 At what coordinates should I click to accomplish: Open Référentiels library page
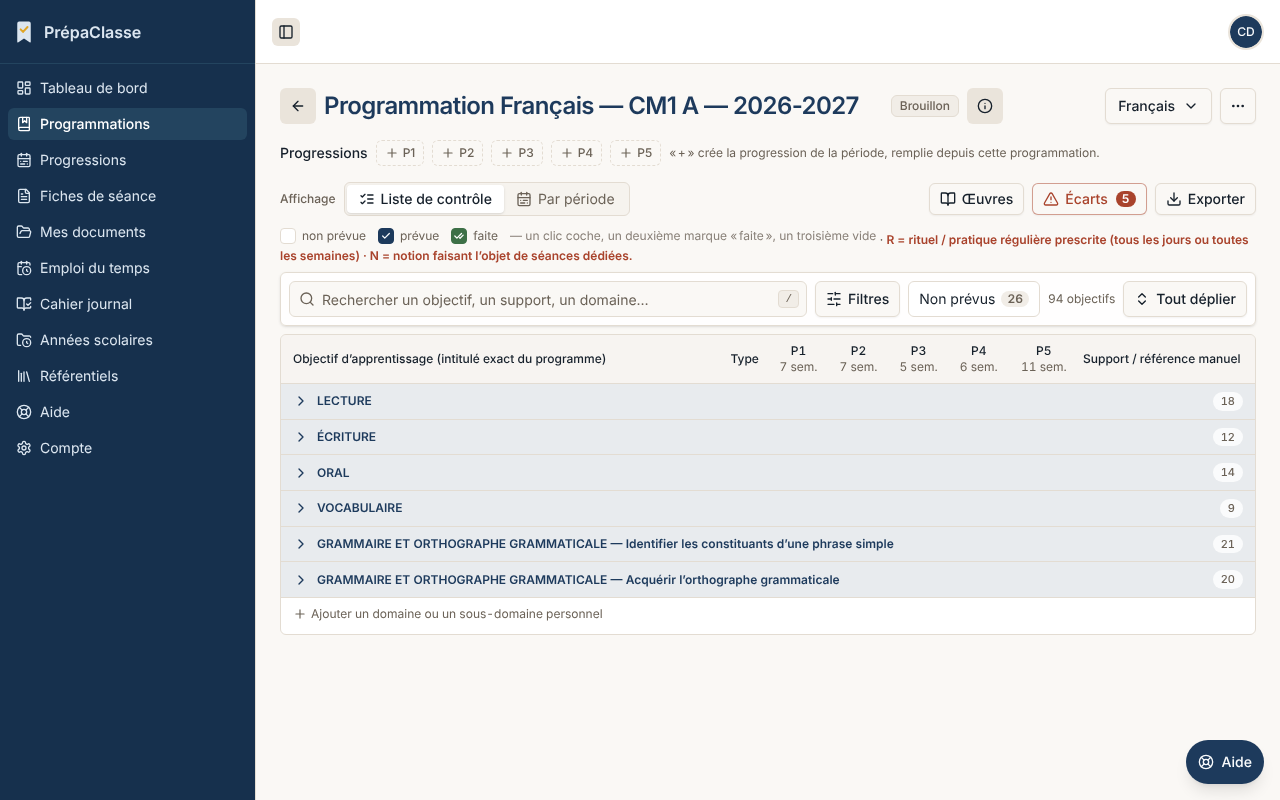pyautogui.click(x=127, y=376)
